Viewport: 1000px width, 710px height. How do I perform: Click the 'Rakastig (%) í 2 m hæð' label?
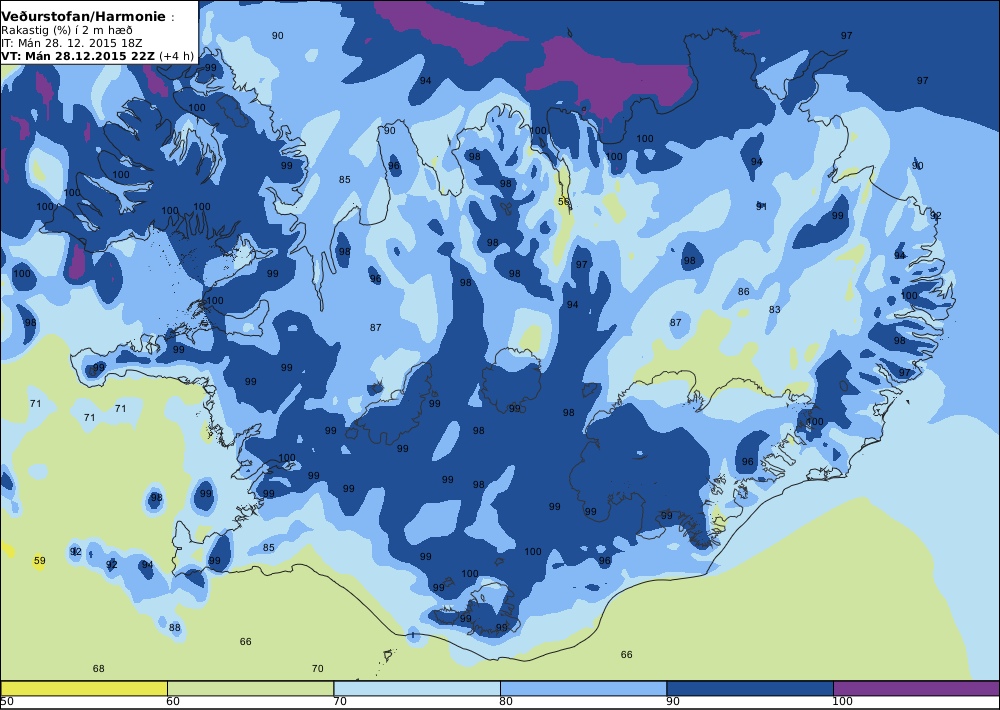point(67,31)
